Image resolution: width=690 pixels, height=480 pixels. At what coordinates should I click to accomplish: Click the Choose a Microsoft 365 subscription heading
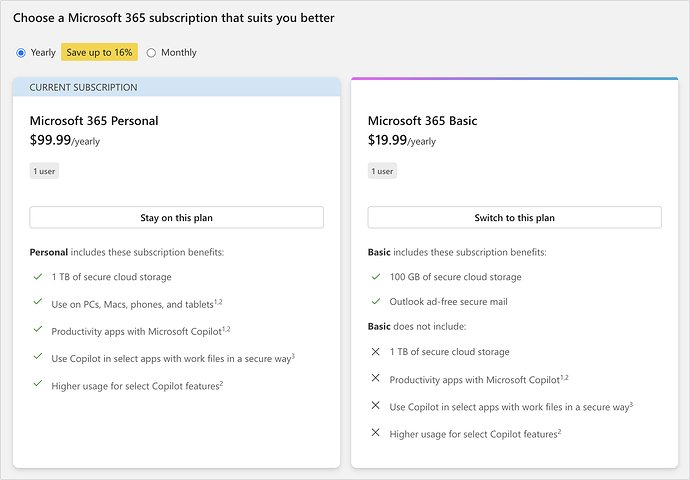(174, 18)
